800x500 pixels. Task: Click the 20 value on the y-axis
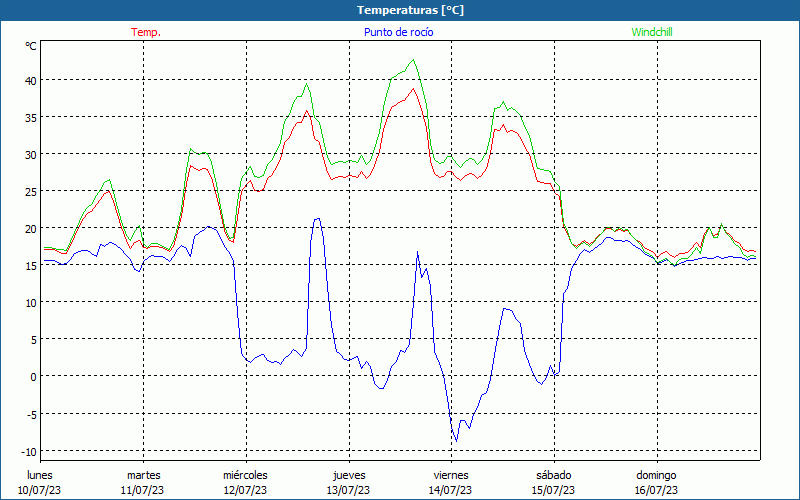tap(31, 228)
